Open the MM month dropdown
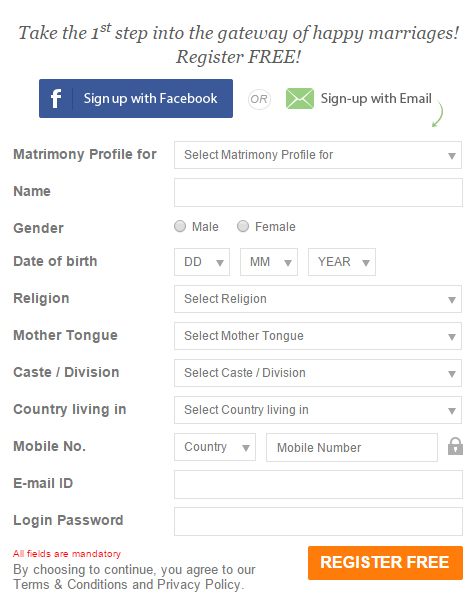Screen dimensions: 474x599 tap(269, 262)
